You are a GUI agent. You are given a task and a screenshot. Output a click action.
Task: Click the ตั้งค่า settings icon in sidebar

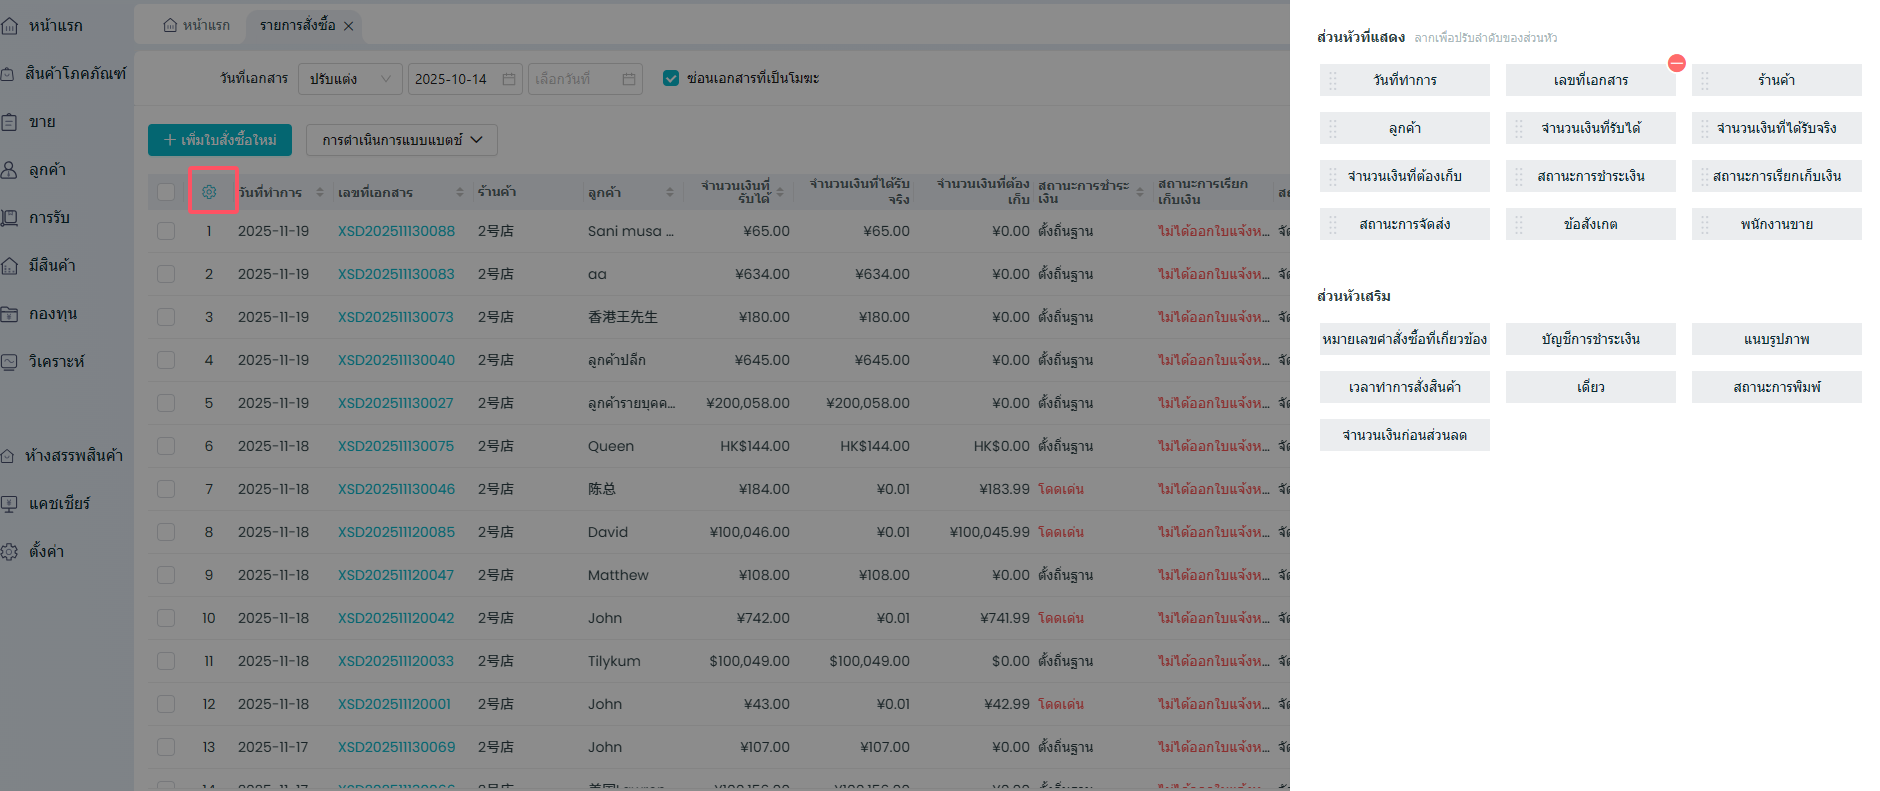[x=10, y=552]
